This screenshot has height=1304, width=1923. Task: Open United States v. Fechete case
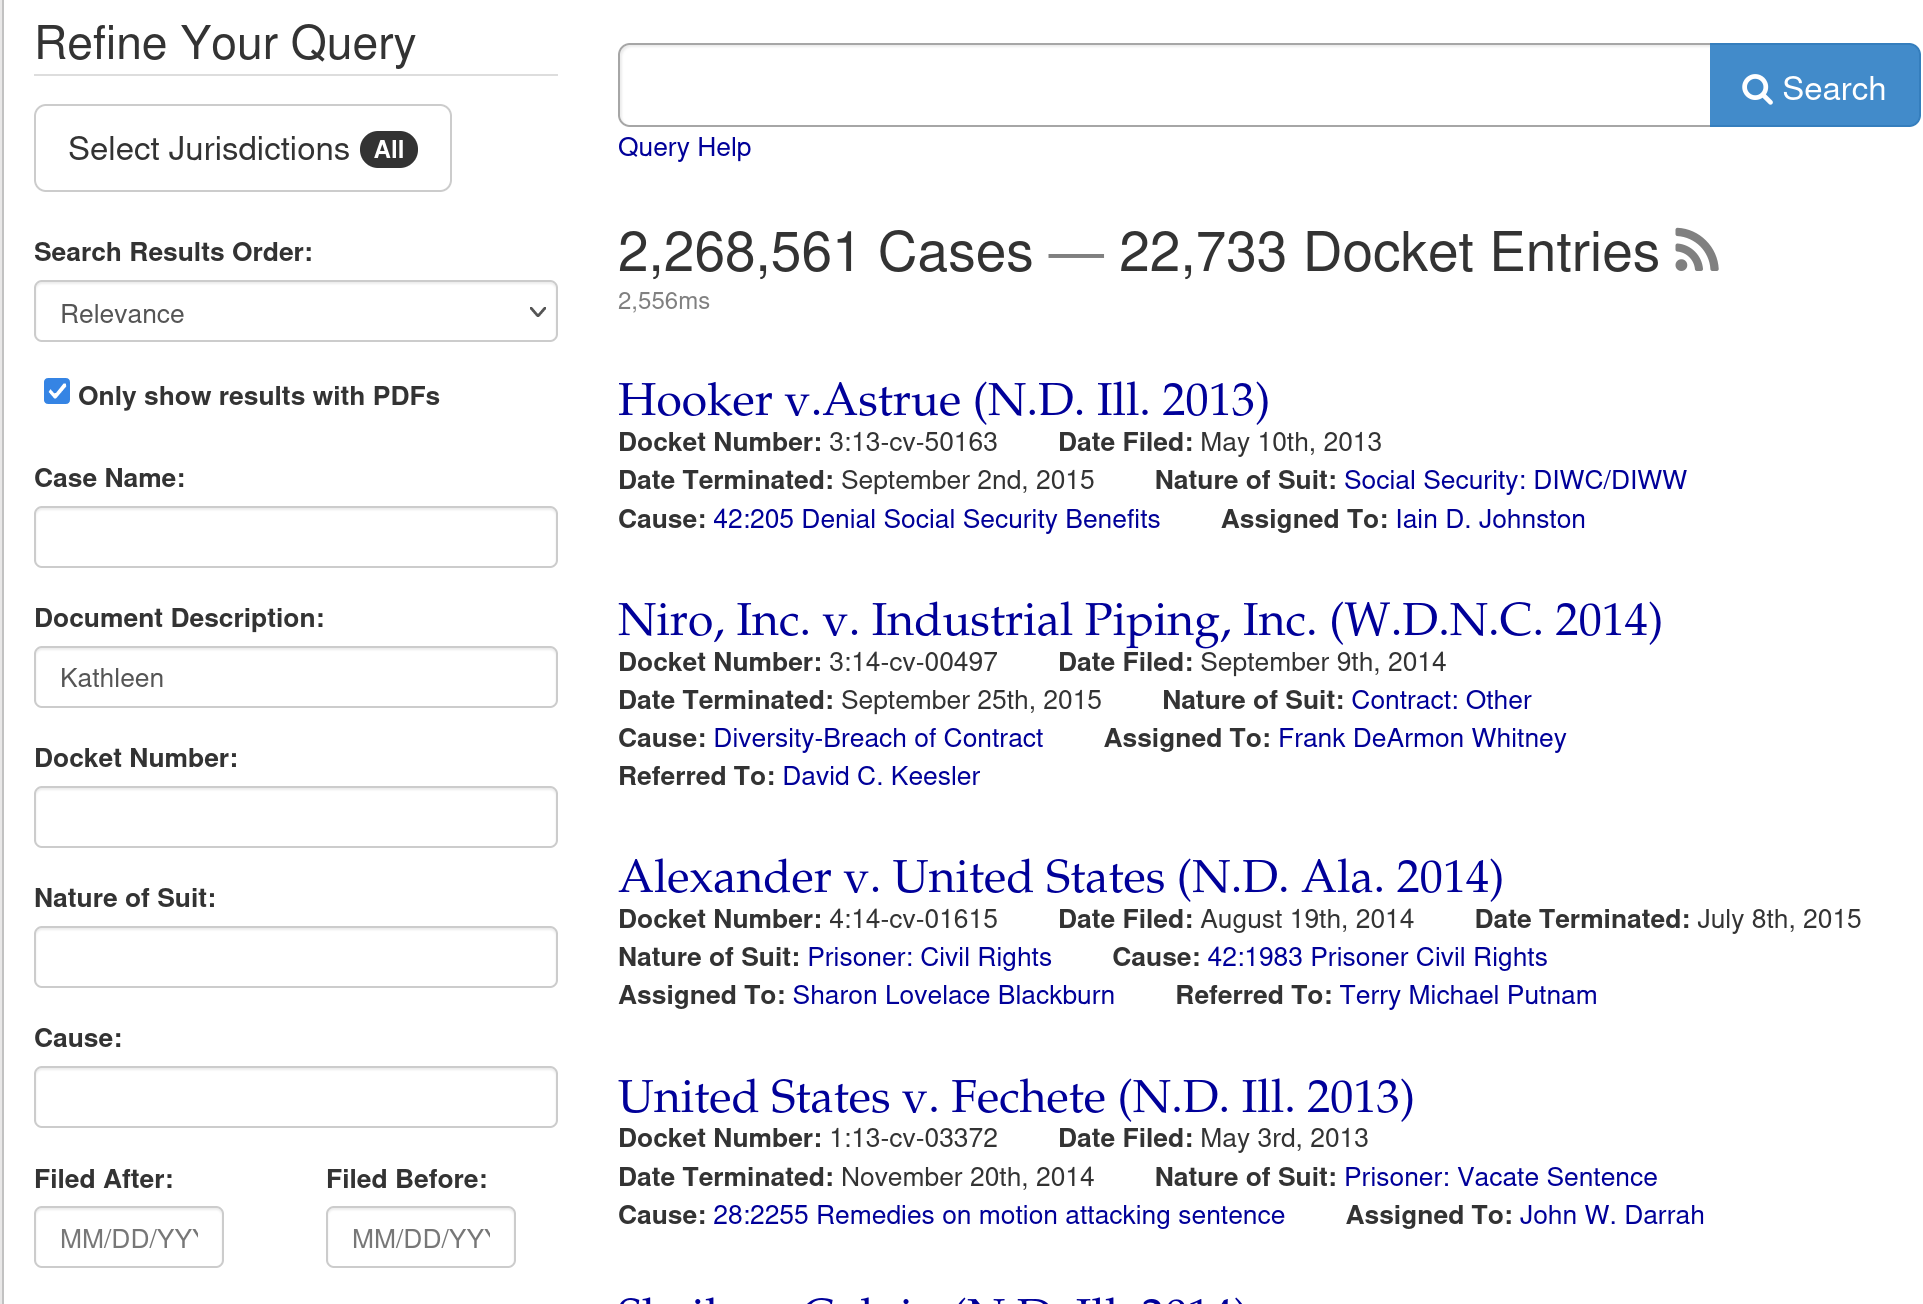(x=1015, y=1096)
